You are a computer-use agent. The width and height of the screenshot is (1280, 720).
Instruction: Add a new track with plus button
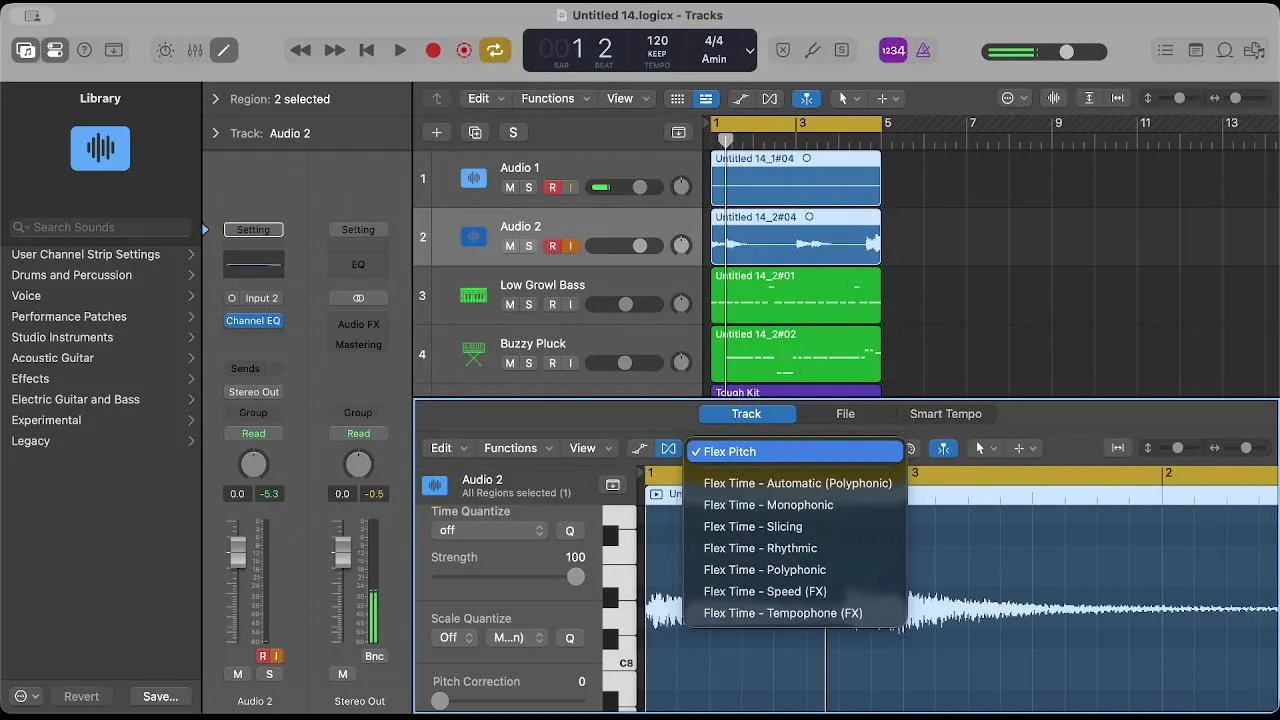[436, 132]
